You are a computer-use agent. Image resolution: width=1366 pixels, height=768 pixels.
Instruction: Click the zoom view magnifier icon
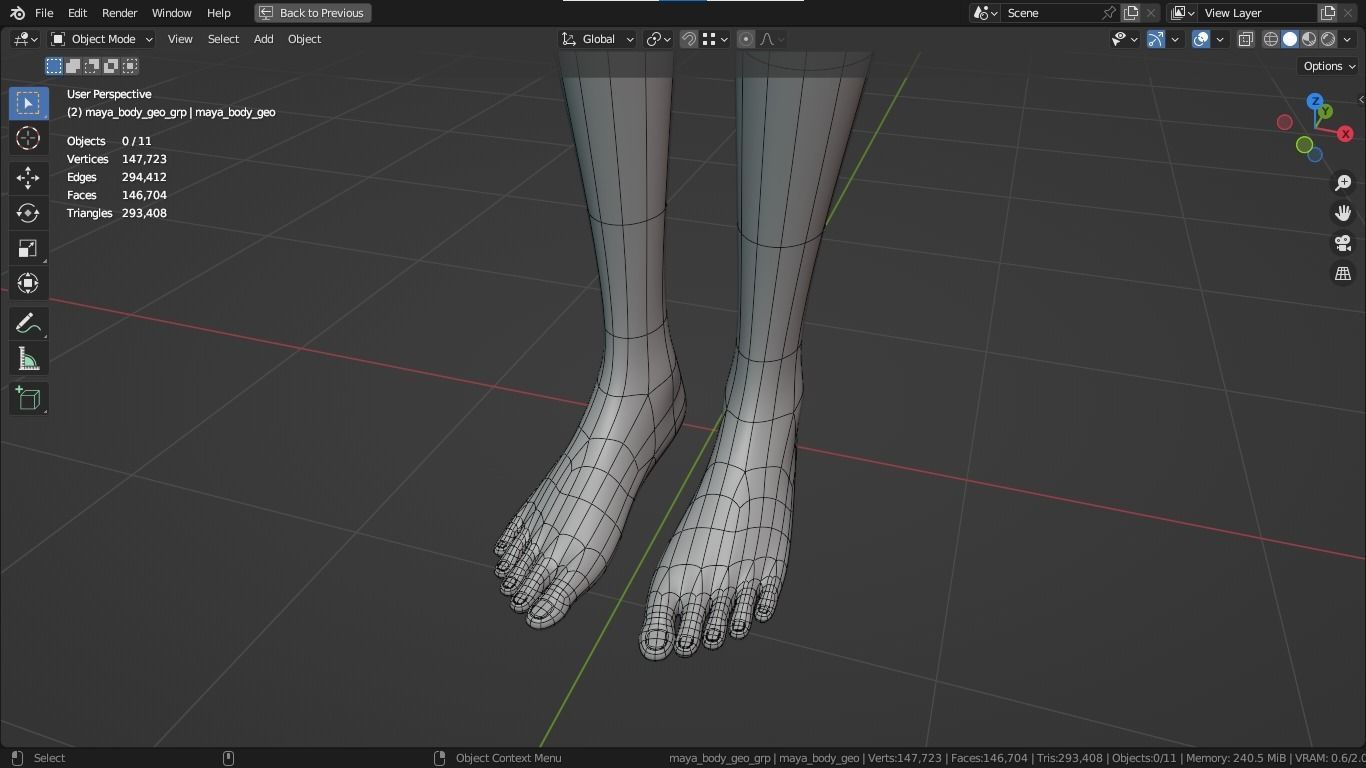tap(1343, 183)
